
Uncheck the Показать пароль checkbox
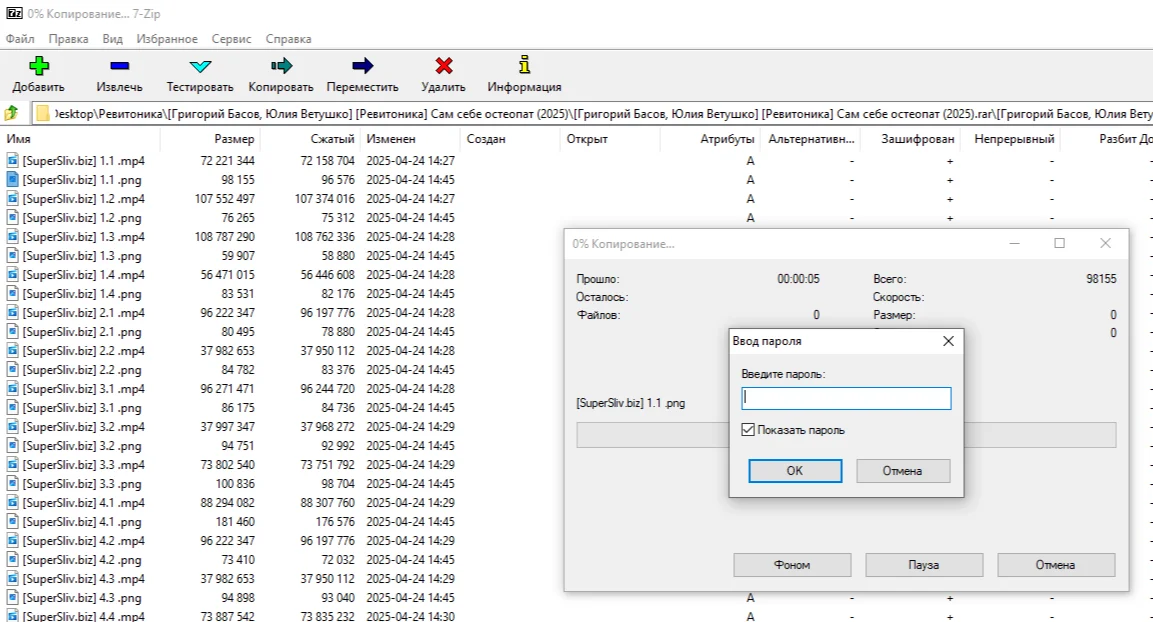pyautogui.click(x=748, y=430)
